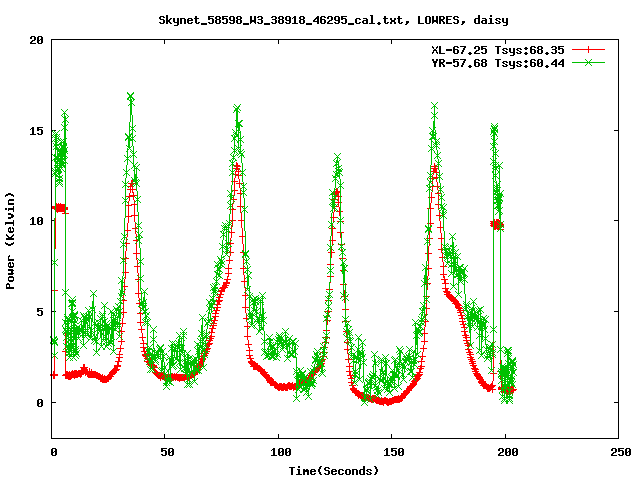Screen dimensions: 640x480
Task: Click the red XL legend line sample
Action: (588, 50)
